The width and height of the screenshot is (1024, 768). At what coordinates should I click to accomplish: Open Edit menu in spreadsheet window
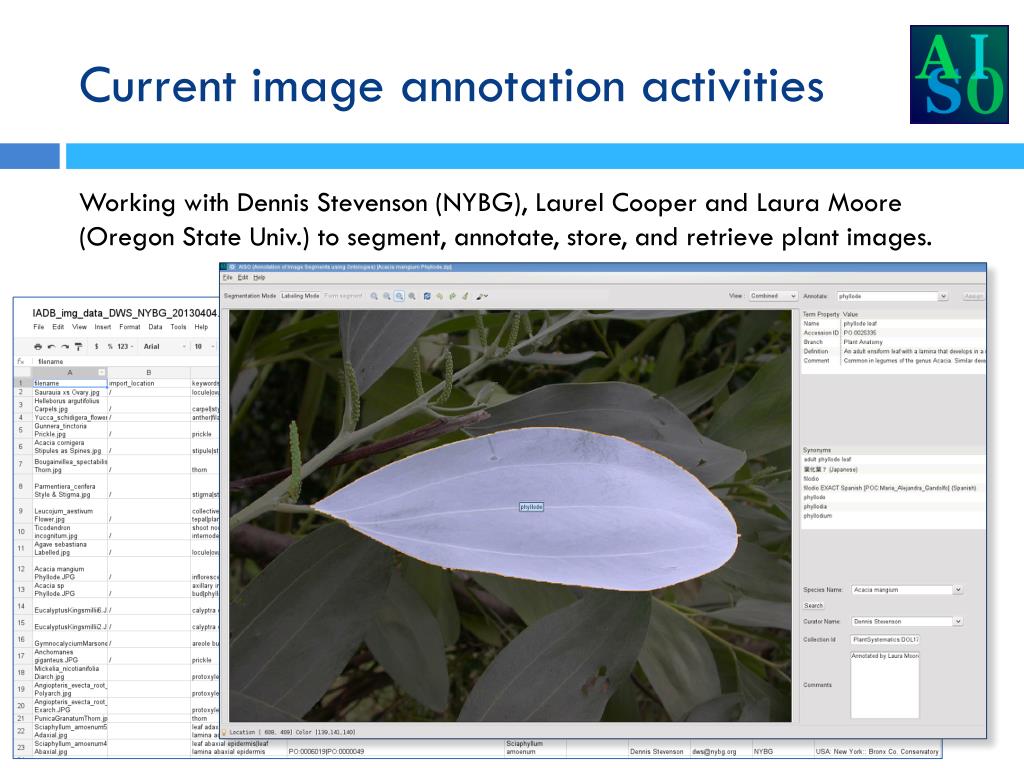58,327
